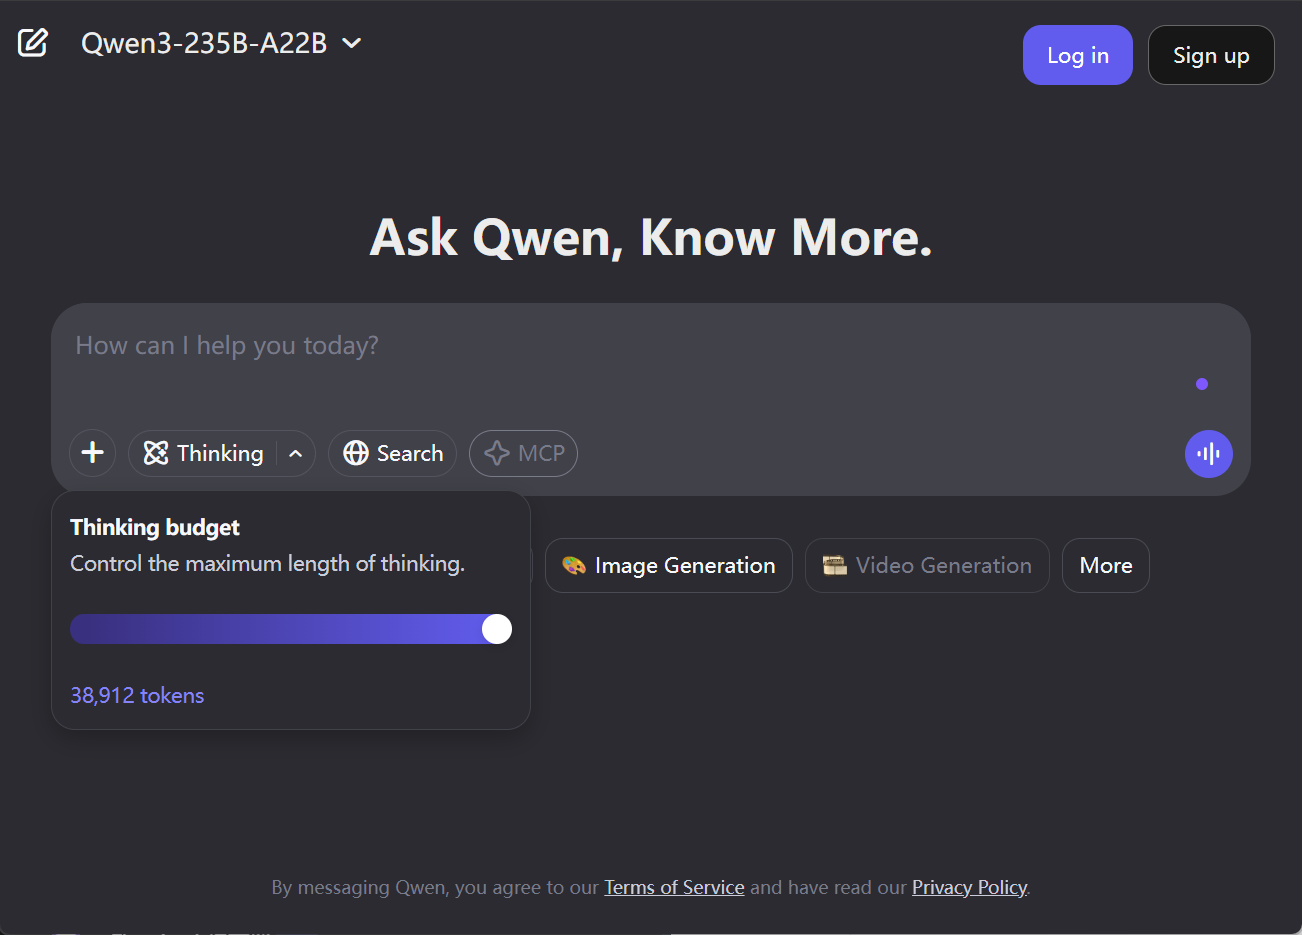Open the Privacy Policy link
The width and height of the screenshot is (1302, 935).
coord(969,887)
